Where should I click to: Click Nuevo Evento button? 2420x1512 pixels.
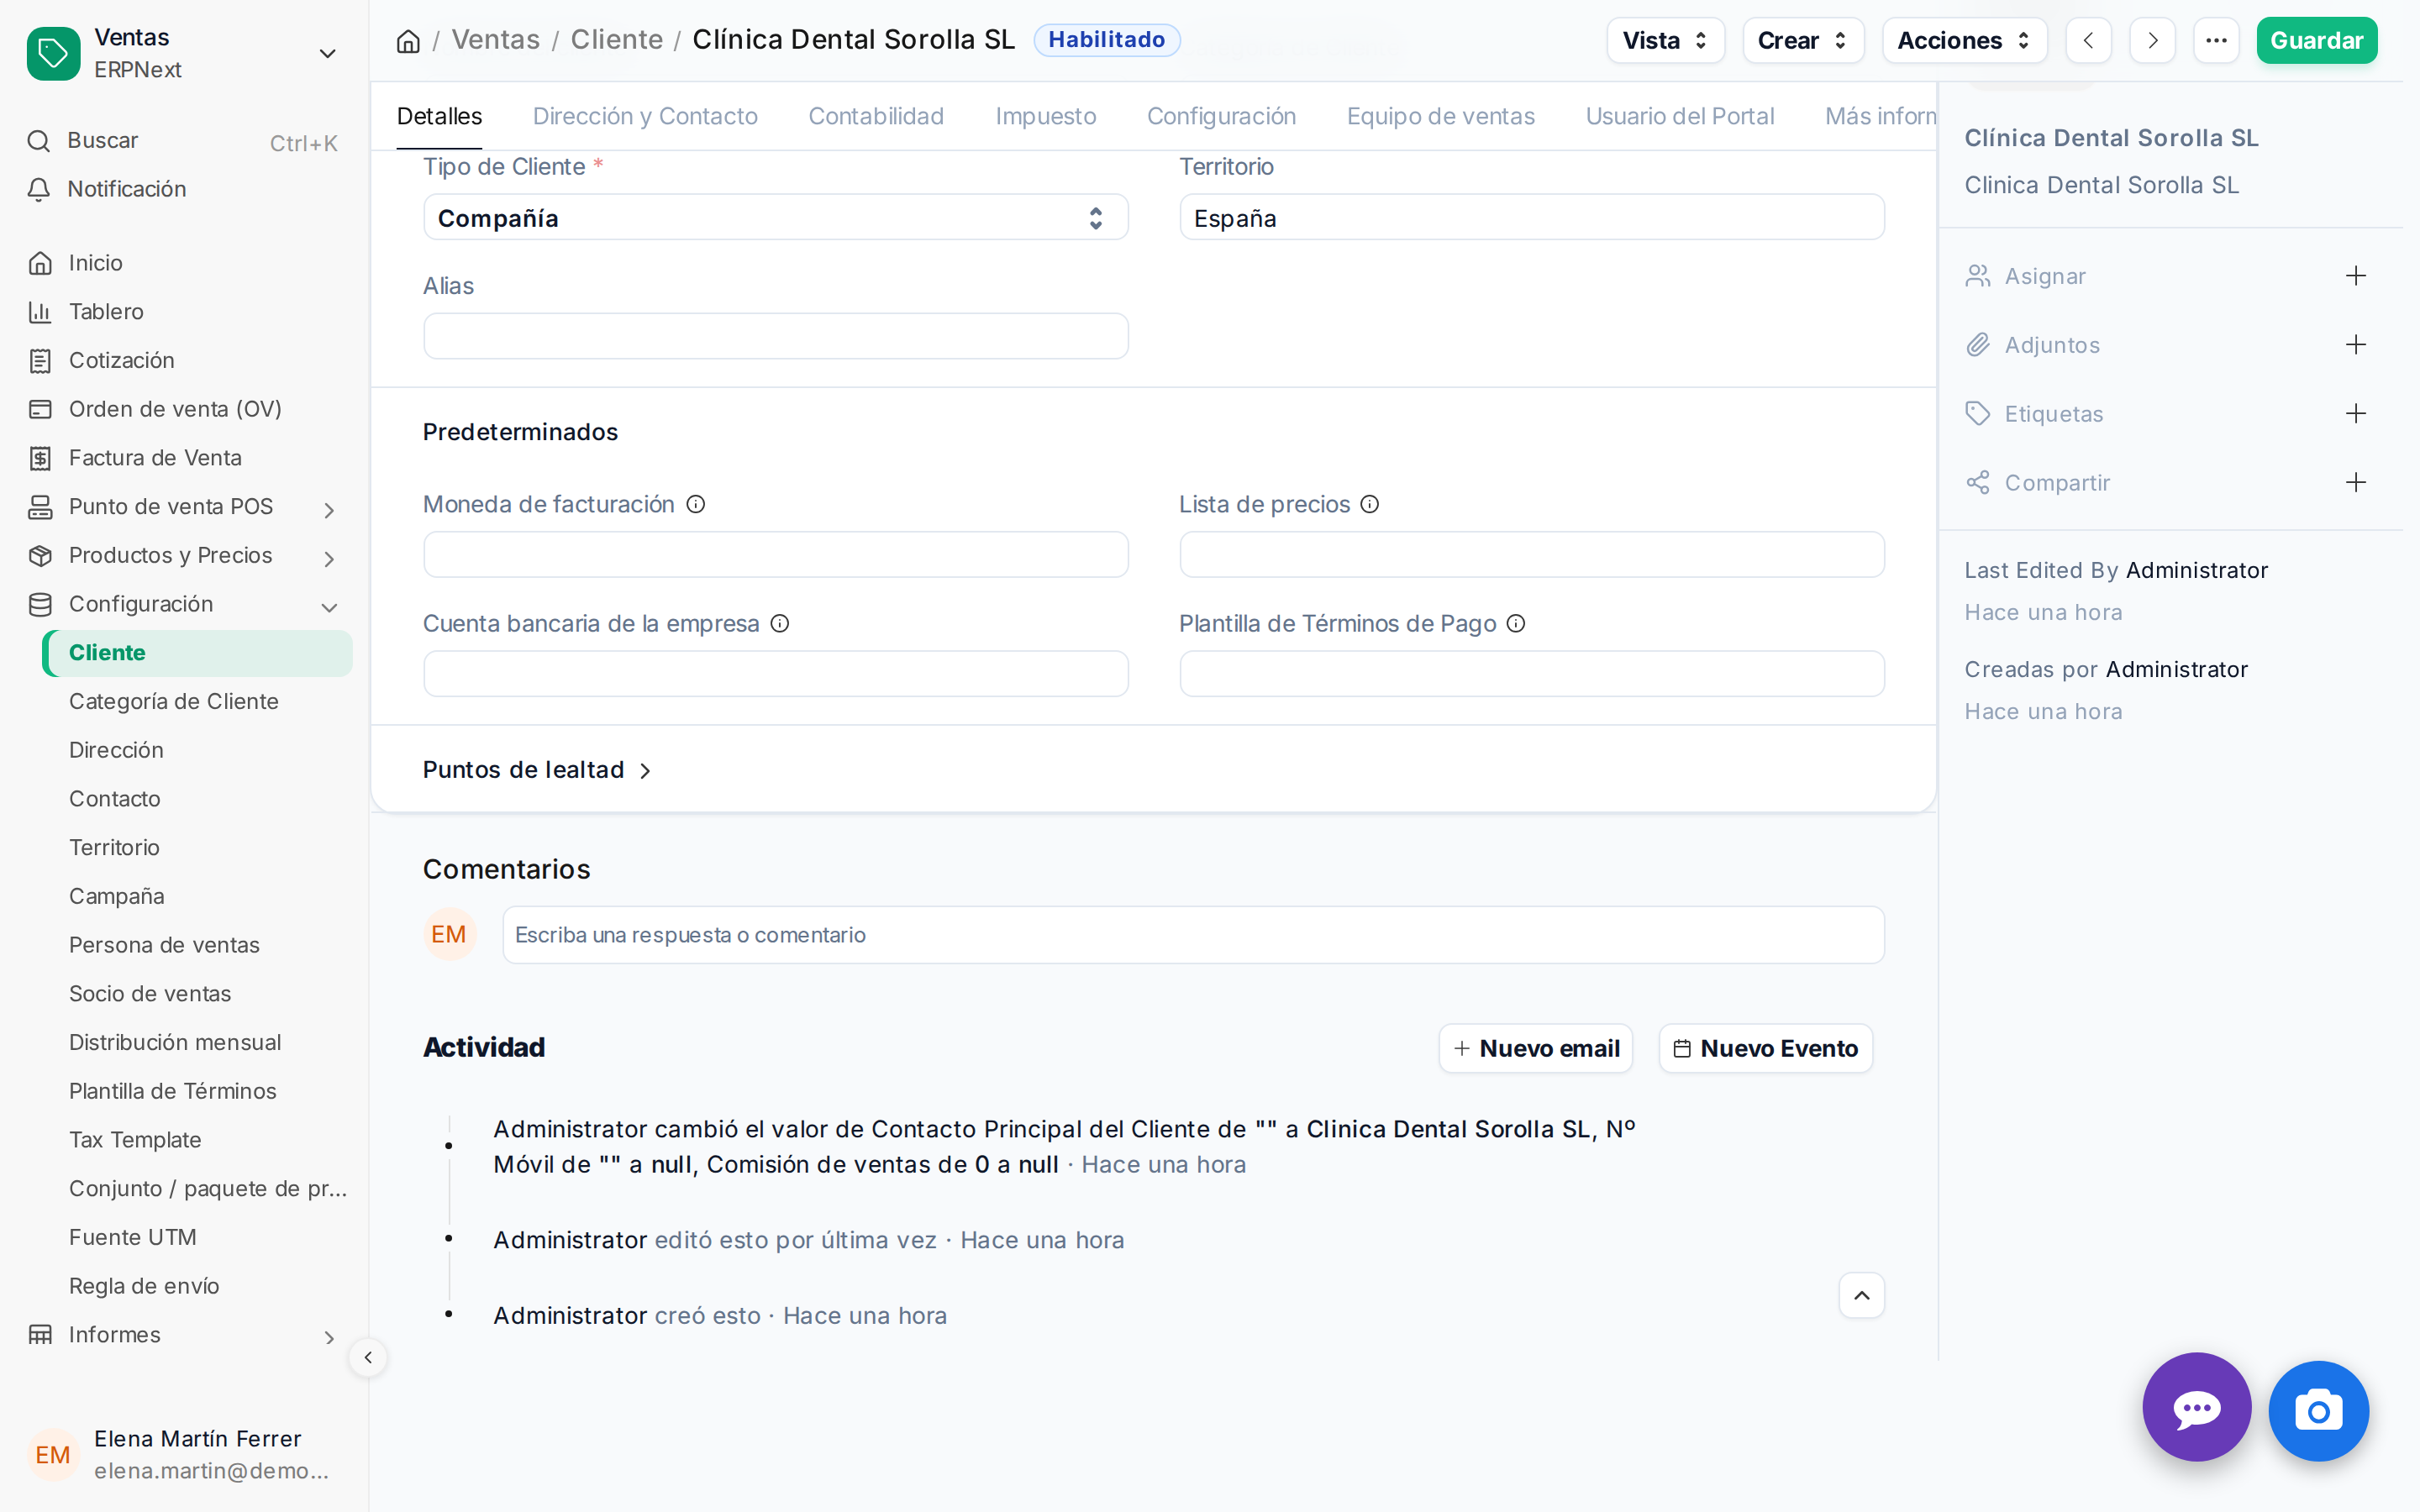1766,1048
